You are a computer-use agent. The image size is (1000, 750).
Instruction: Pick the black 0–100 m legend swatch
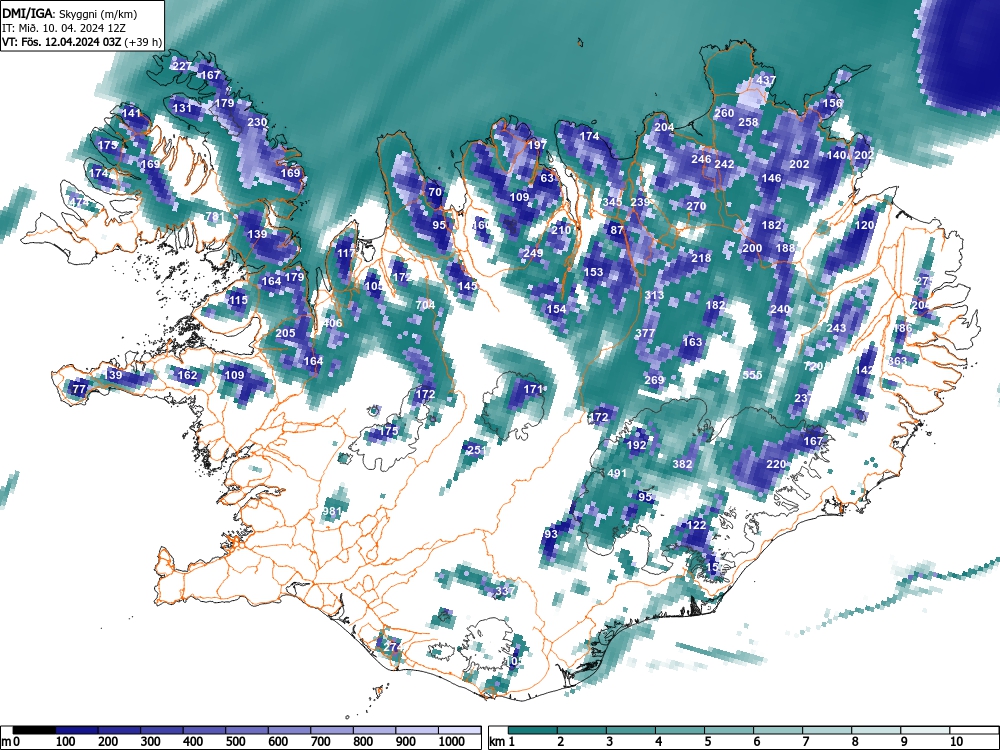34,730
